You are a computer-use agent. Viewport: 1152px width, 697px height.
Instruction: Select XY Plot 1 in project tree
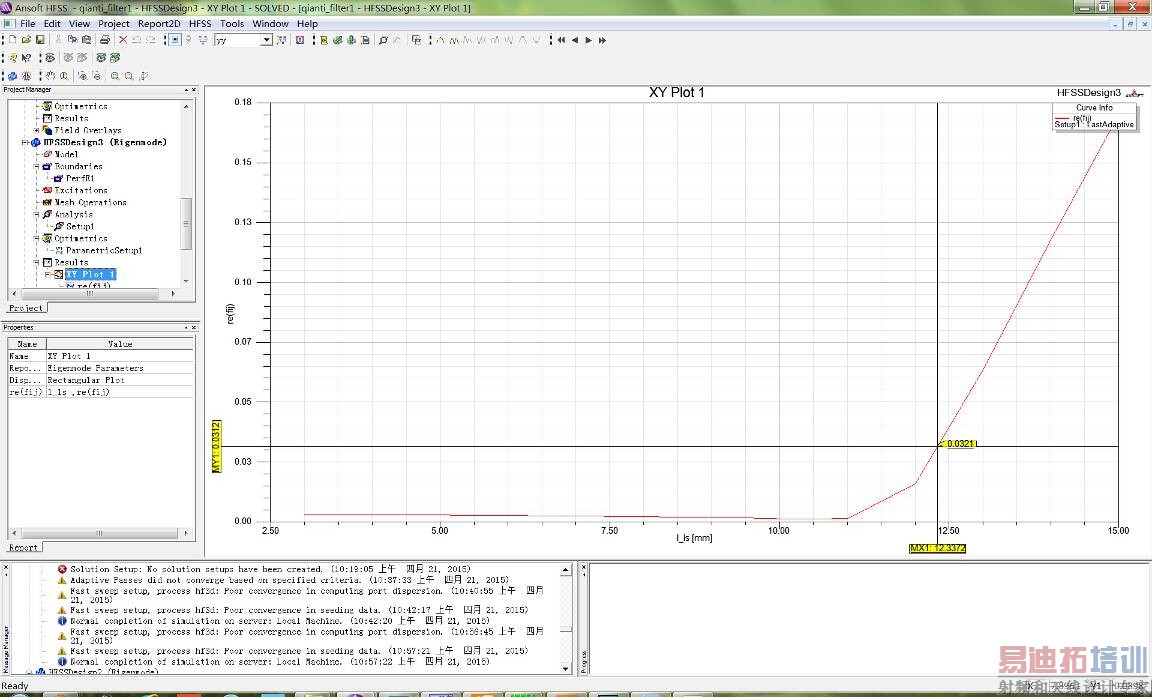(x=91, y=275)
